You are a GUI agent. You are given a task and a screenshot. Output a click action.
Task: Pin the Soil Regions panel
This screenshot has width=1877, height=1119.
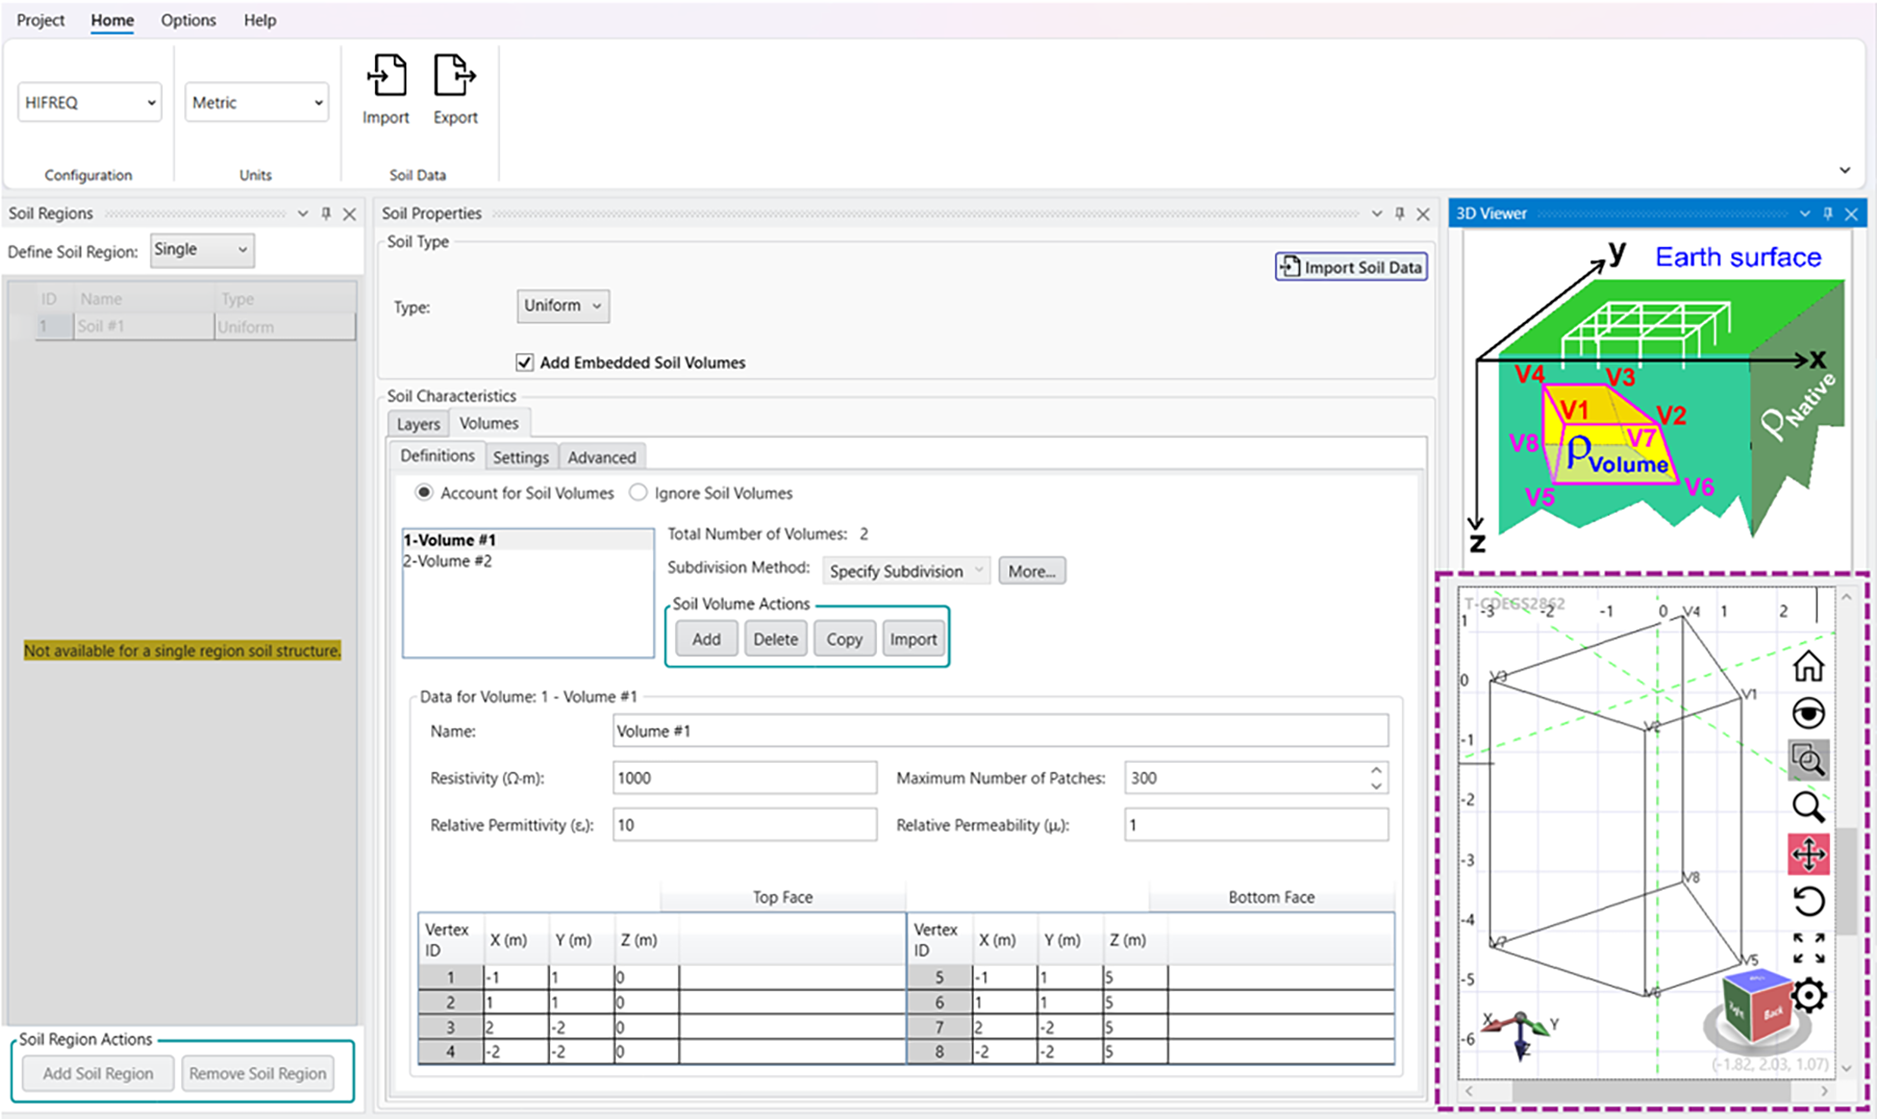point(326,214)
